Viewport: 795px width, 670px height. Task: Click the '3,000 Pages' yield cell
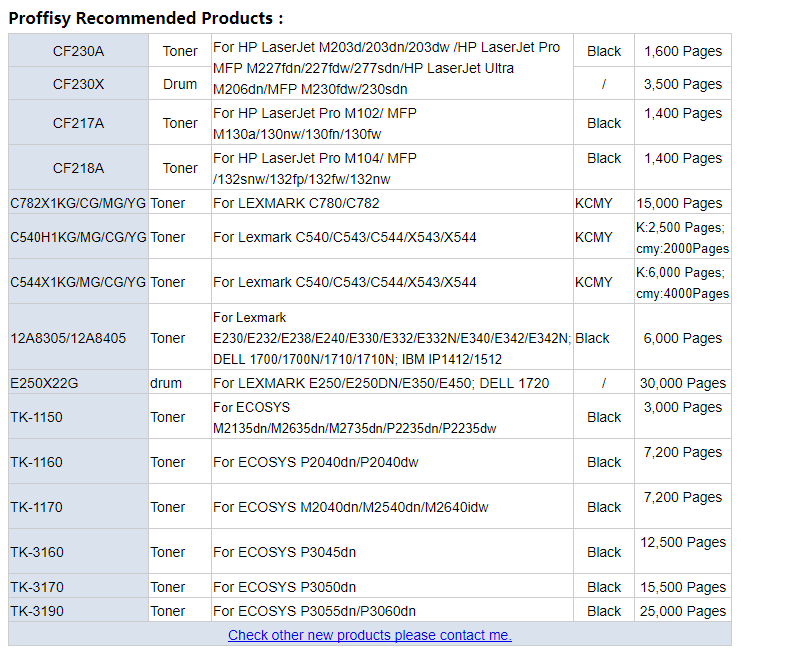pyautogui.click(x=682, y=416)
